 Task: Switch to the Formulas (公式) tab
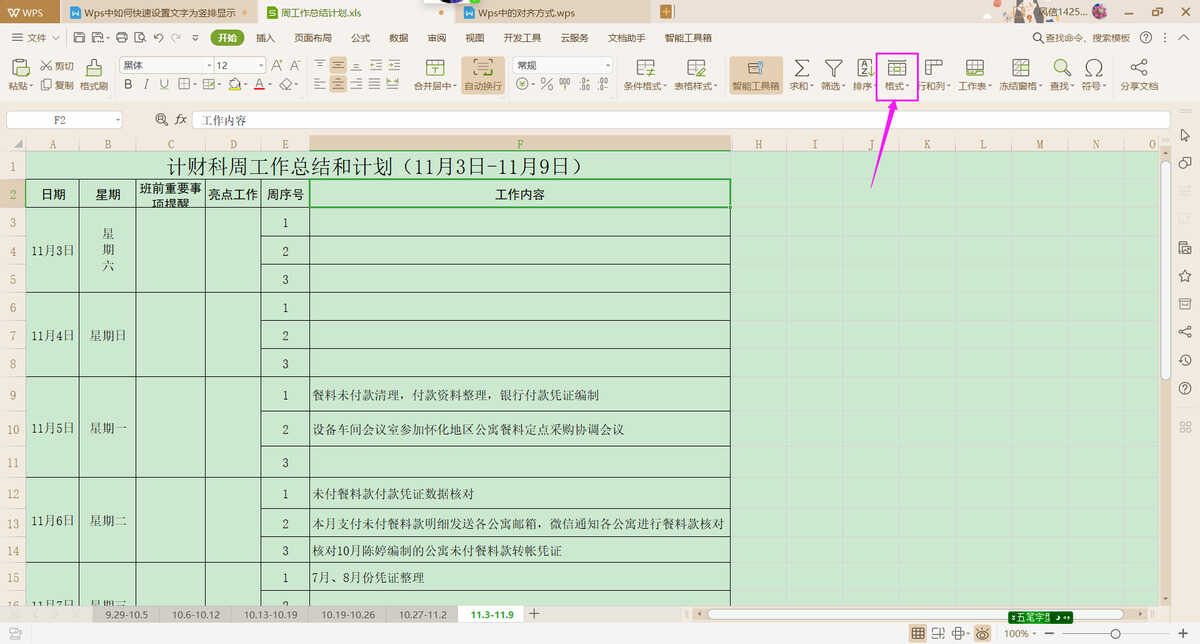360,37
